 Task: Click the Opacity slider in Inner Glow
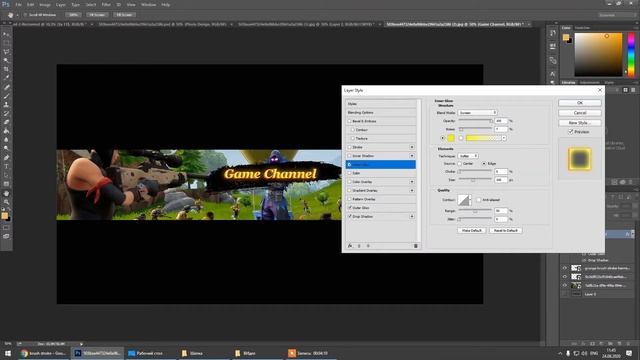click(x=475, y=121)
